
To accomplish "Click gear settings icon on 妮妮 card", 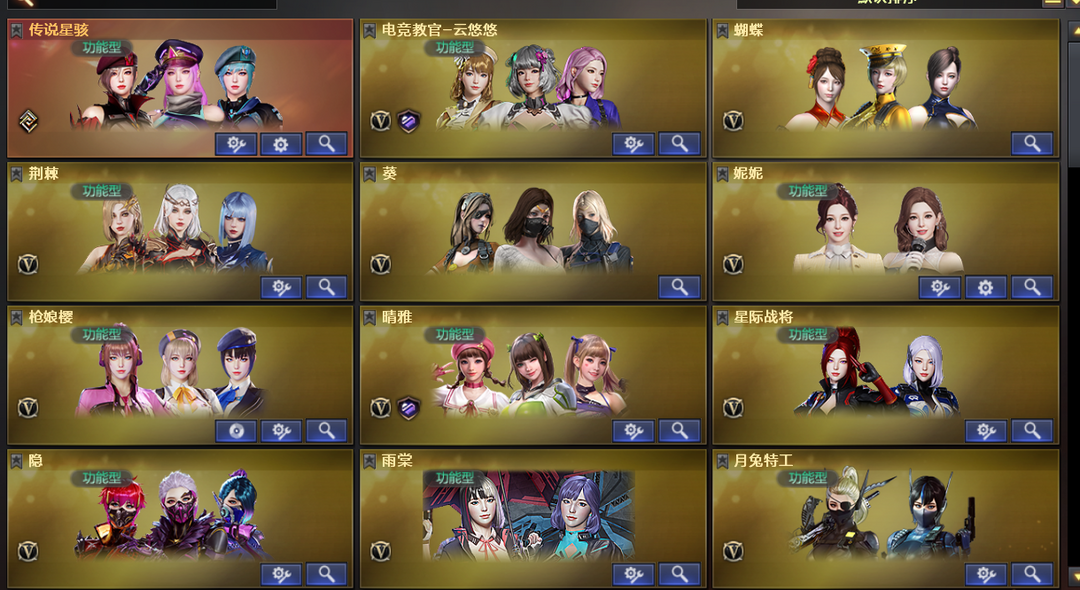I will coord(986,287).
